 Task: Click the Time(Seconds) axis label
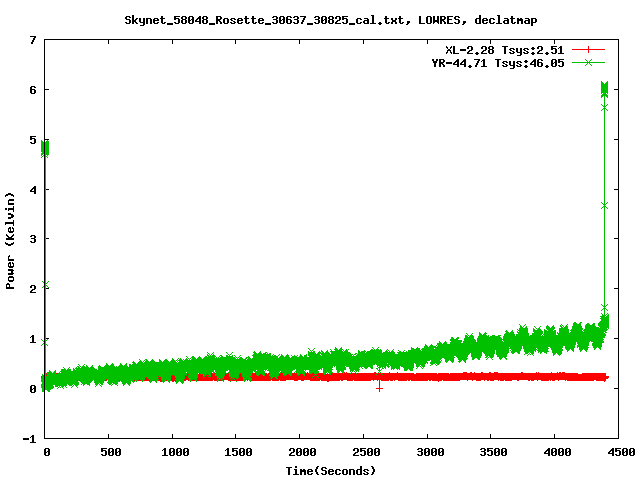click(331, 471)
